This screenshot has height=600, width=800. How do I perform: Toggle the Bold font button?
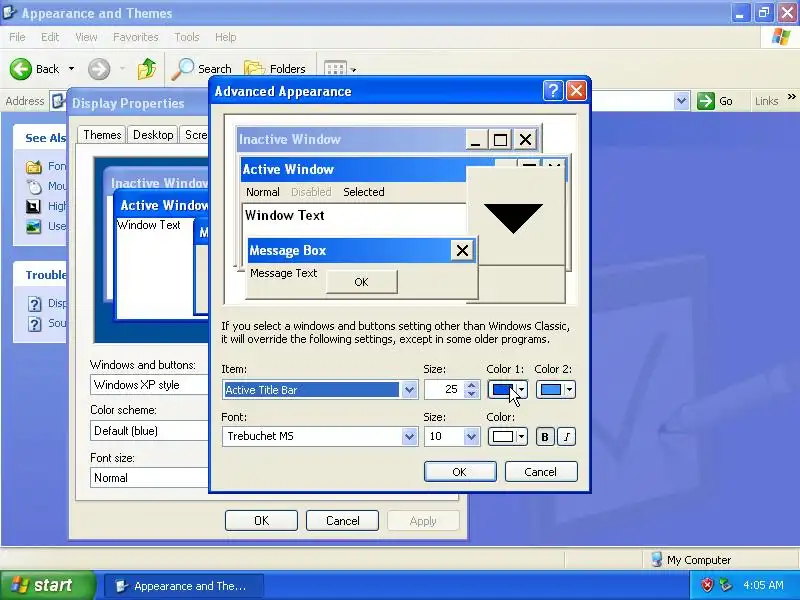(x=544, y=437)
